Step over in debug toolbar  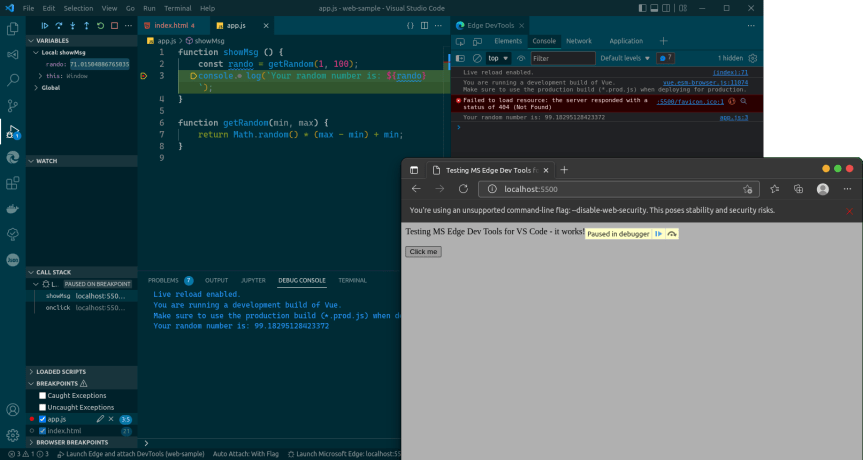coord(58,26)
